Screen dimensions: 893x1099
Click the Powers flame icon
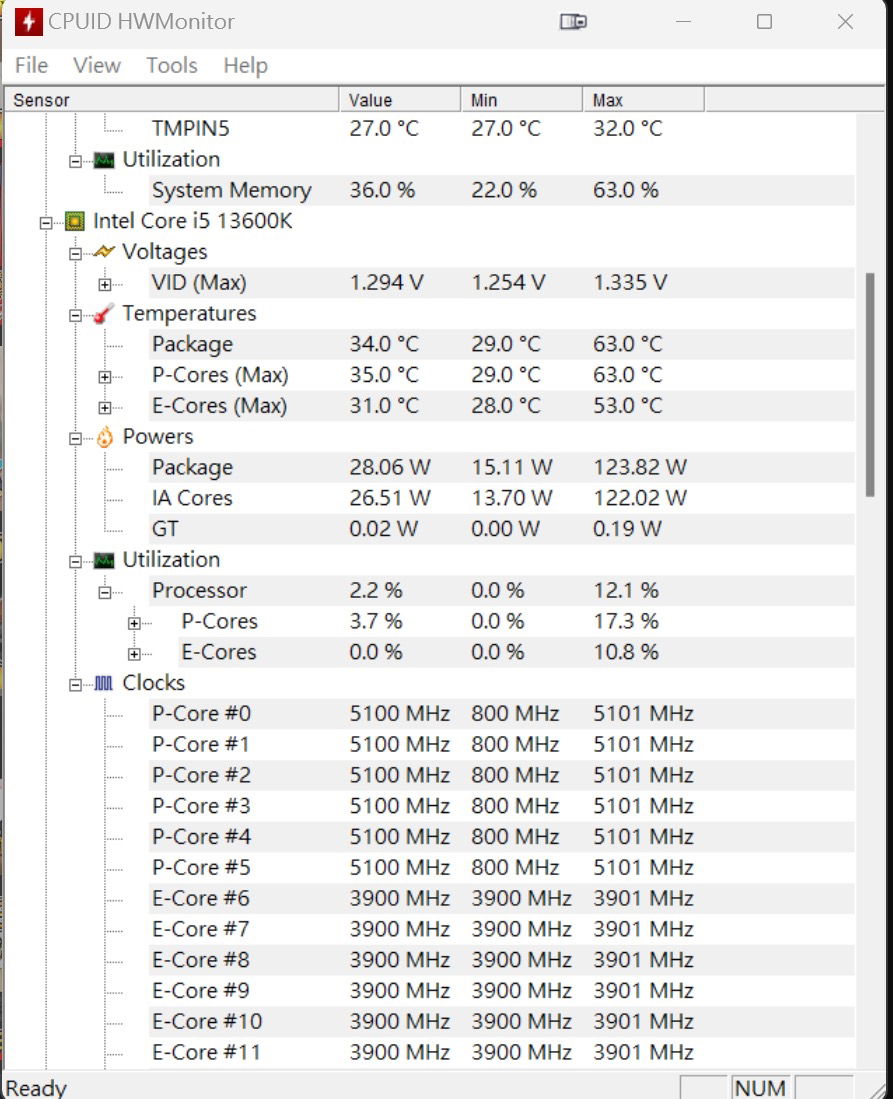coord(104,437)
